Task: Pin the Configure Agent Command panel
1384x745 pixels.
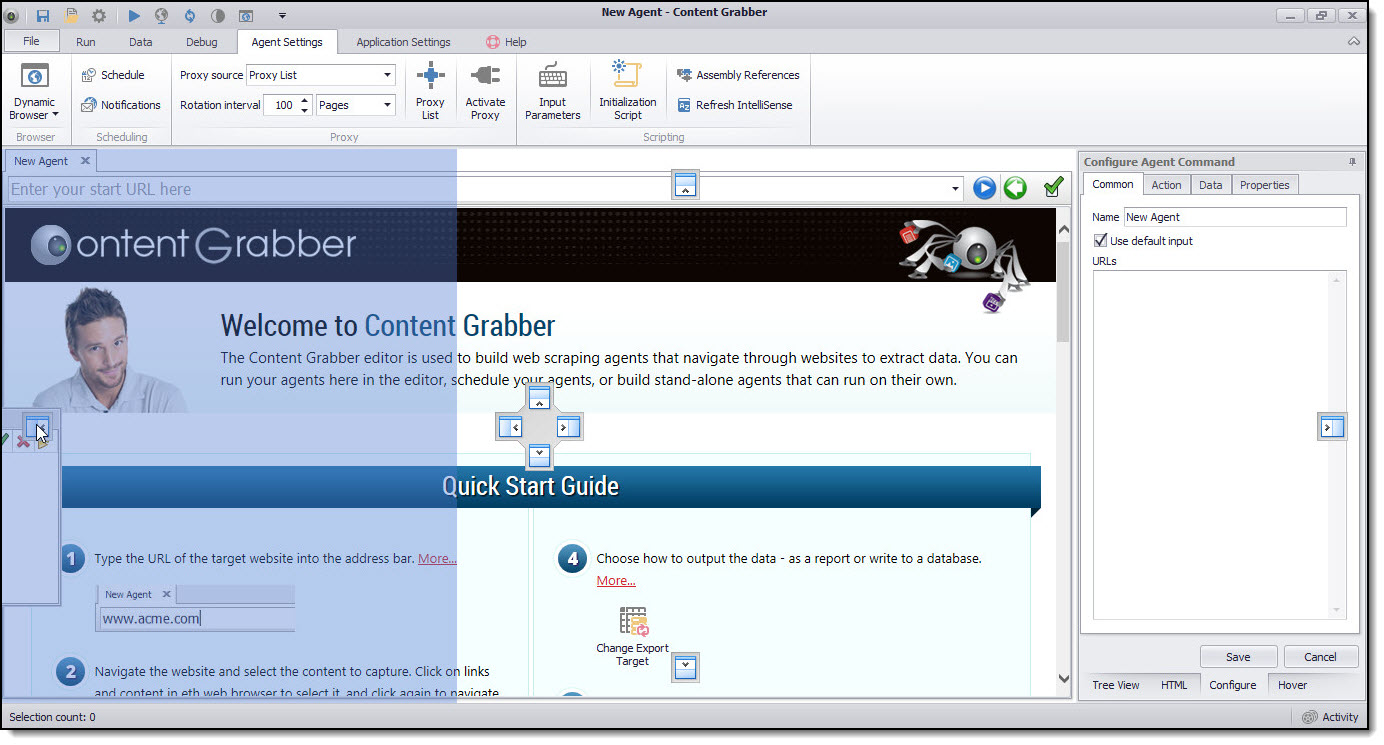Action: (1352, 161)
